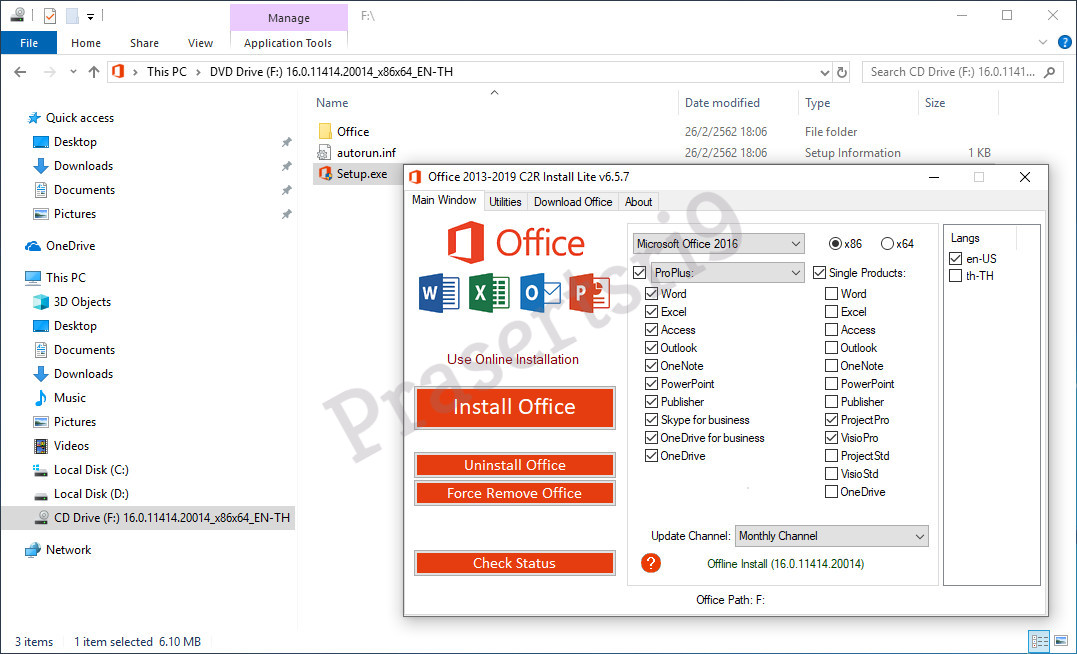Click the Local Disk (C:) drive icon
Image resolution: width=1077 pixels, height=654 pixels.
(x=41, y=470)
